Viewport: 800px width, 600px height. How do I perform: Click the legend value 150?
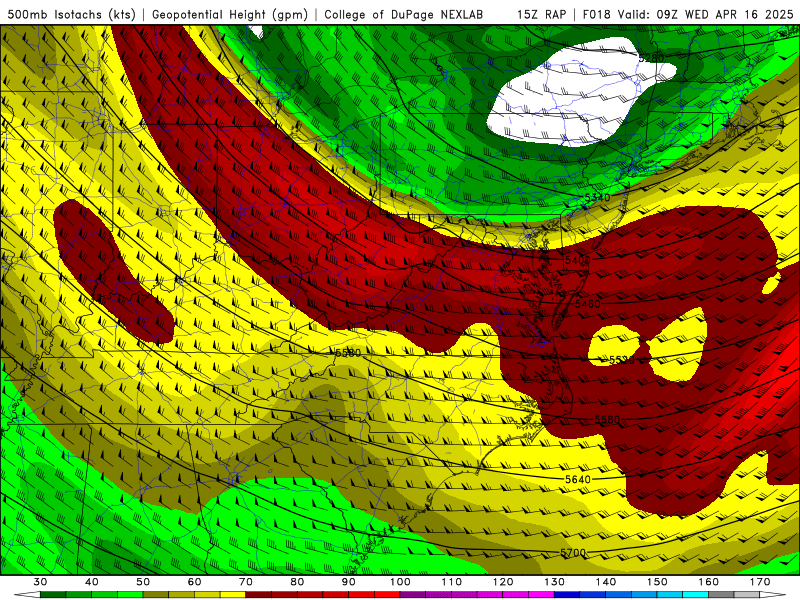click(x=658, y=582)
